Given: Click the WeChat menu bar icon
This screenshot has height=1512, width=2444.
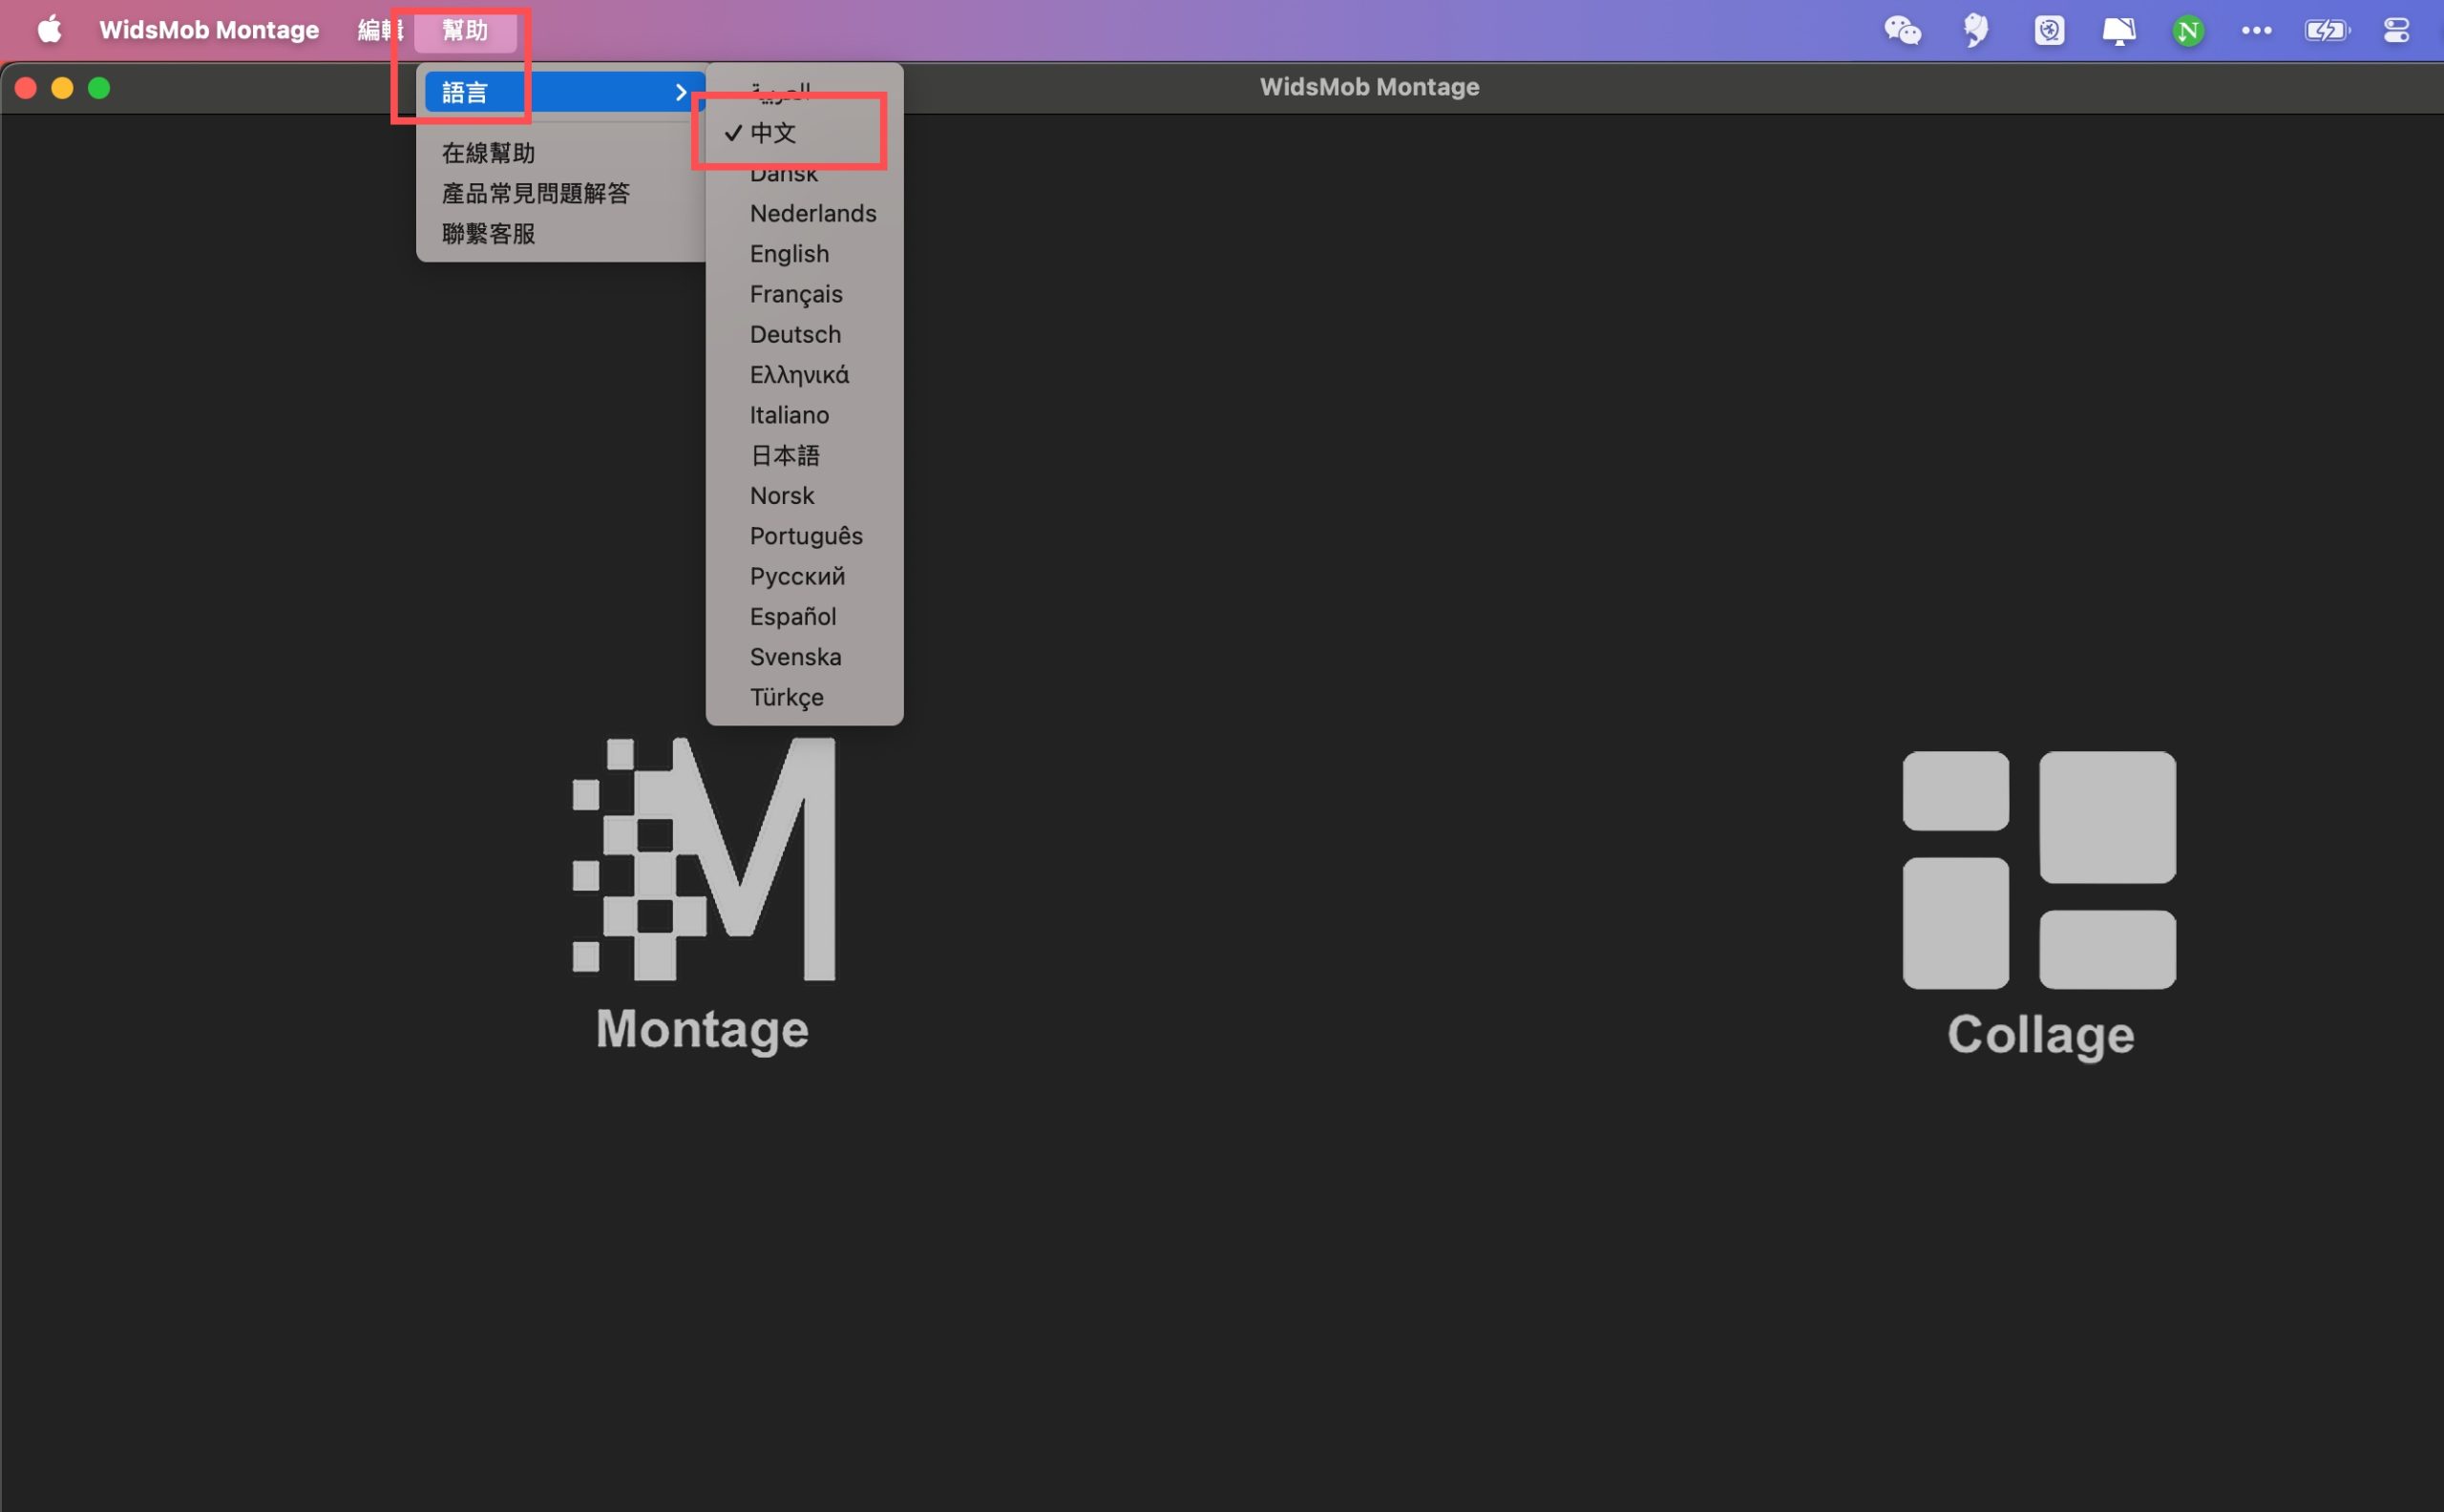Looking at the screenshot, I should 1902,30.
